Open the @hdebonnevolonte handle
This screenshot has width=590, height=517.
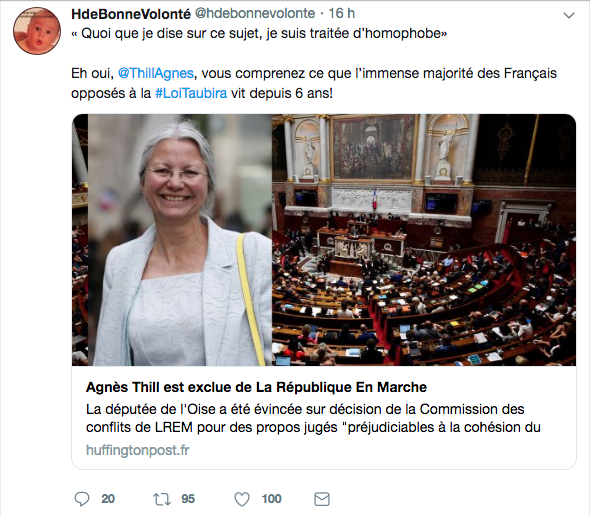[255, 14]
